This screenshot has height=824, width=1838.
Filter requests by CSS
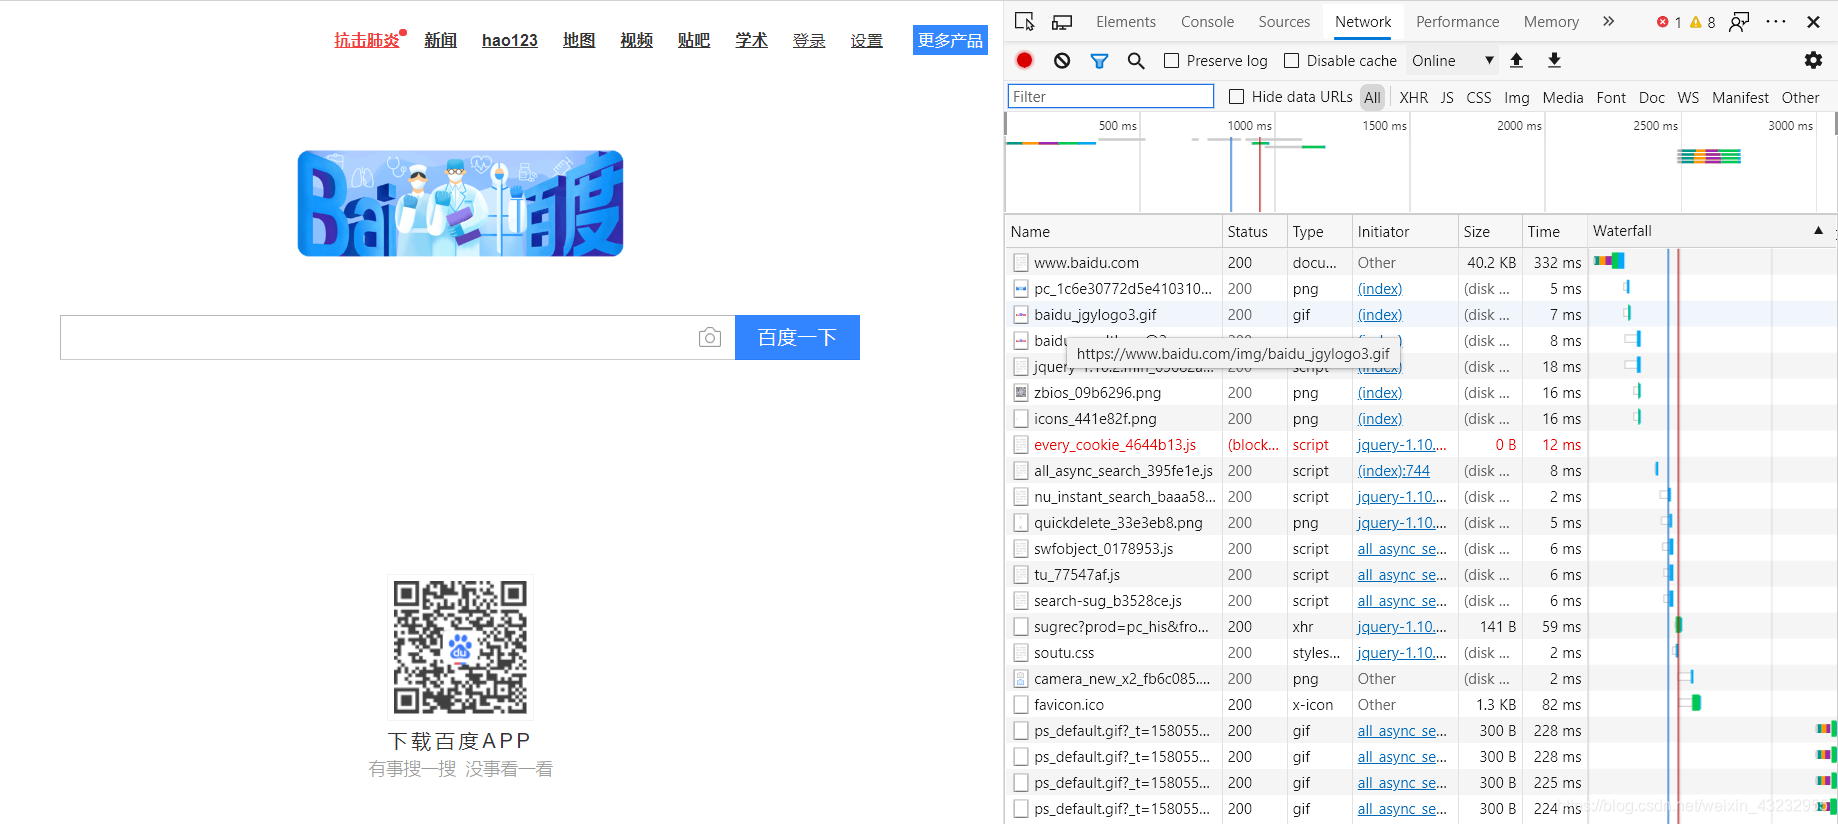click(x=1478, y=97)
